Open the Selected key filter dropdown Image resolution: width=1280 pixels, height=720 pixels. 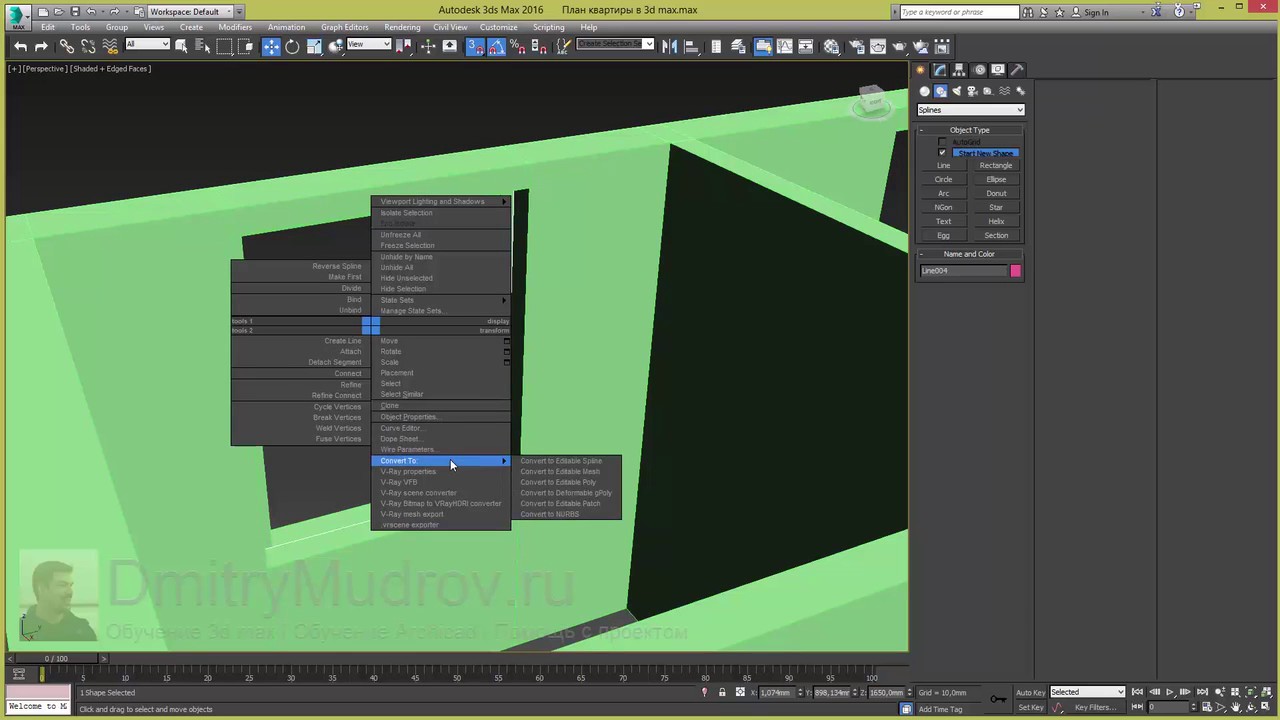click(1087, 692)
